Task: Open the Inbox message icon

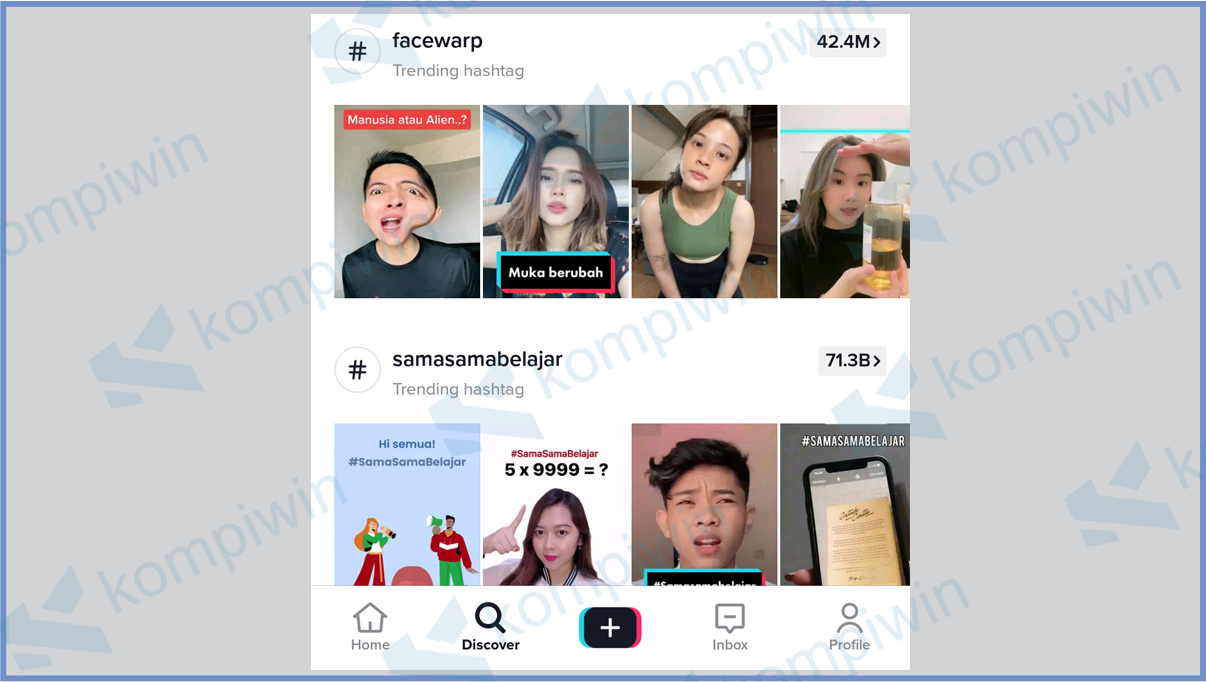Action: 730,618
